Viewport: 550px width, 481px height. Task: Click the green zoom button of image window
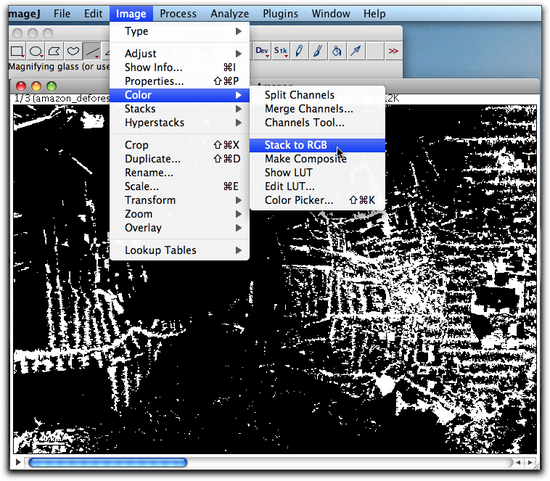coord(52,86)
